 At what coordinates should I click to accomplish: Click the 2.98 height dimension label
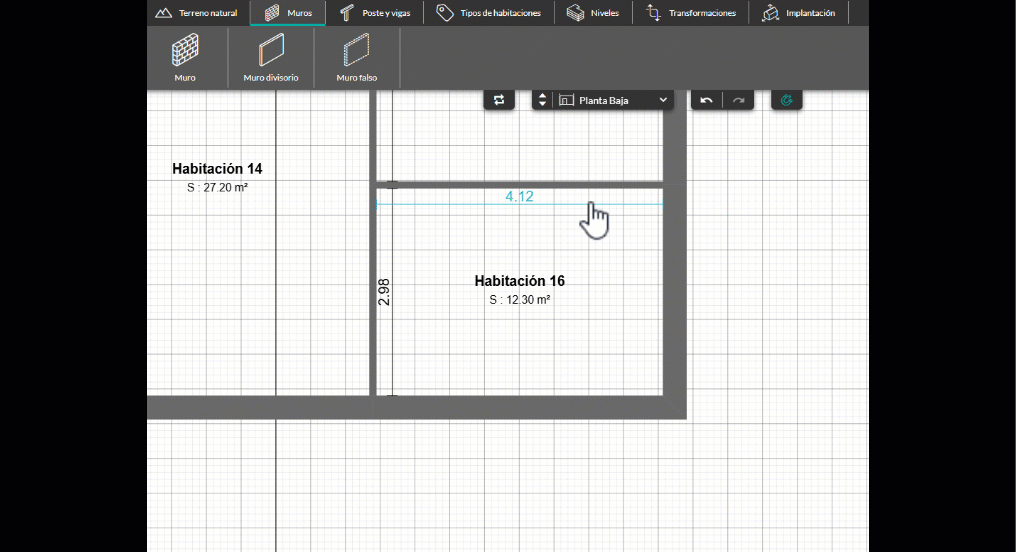pyautogui.click(x=384, y=291)
